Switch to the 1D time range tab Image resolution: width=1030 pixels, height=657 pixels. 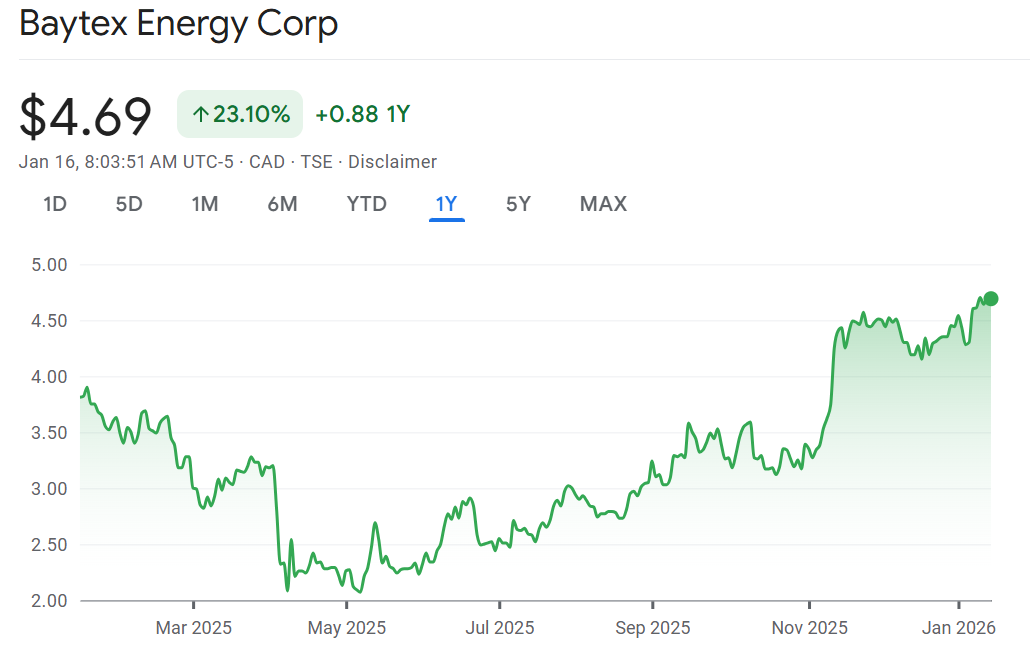[x=54, y=204]
